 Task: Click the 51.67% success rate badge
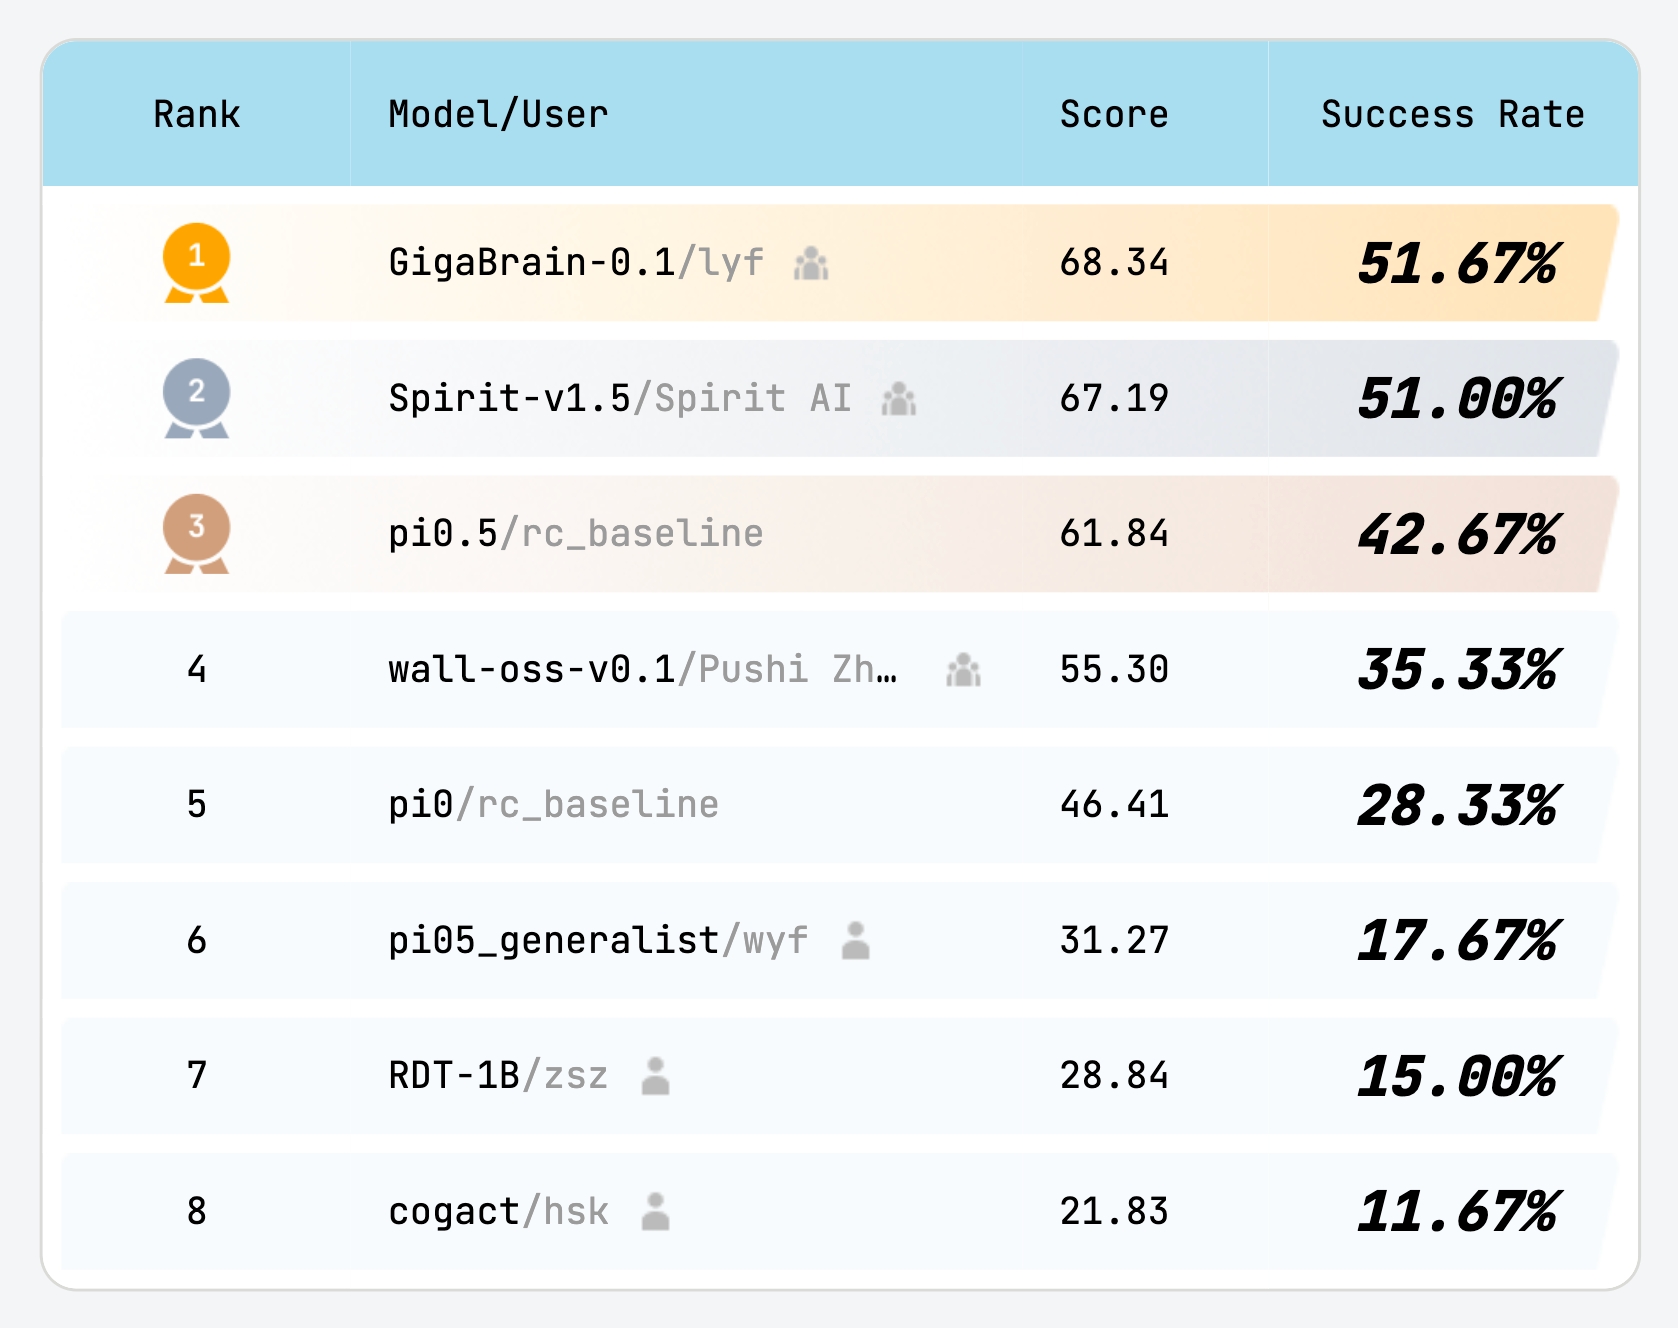tap(1459, 263)
